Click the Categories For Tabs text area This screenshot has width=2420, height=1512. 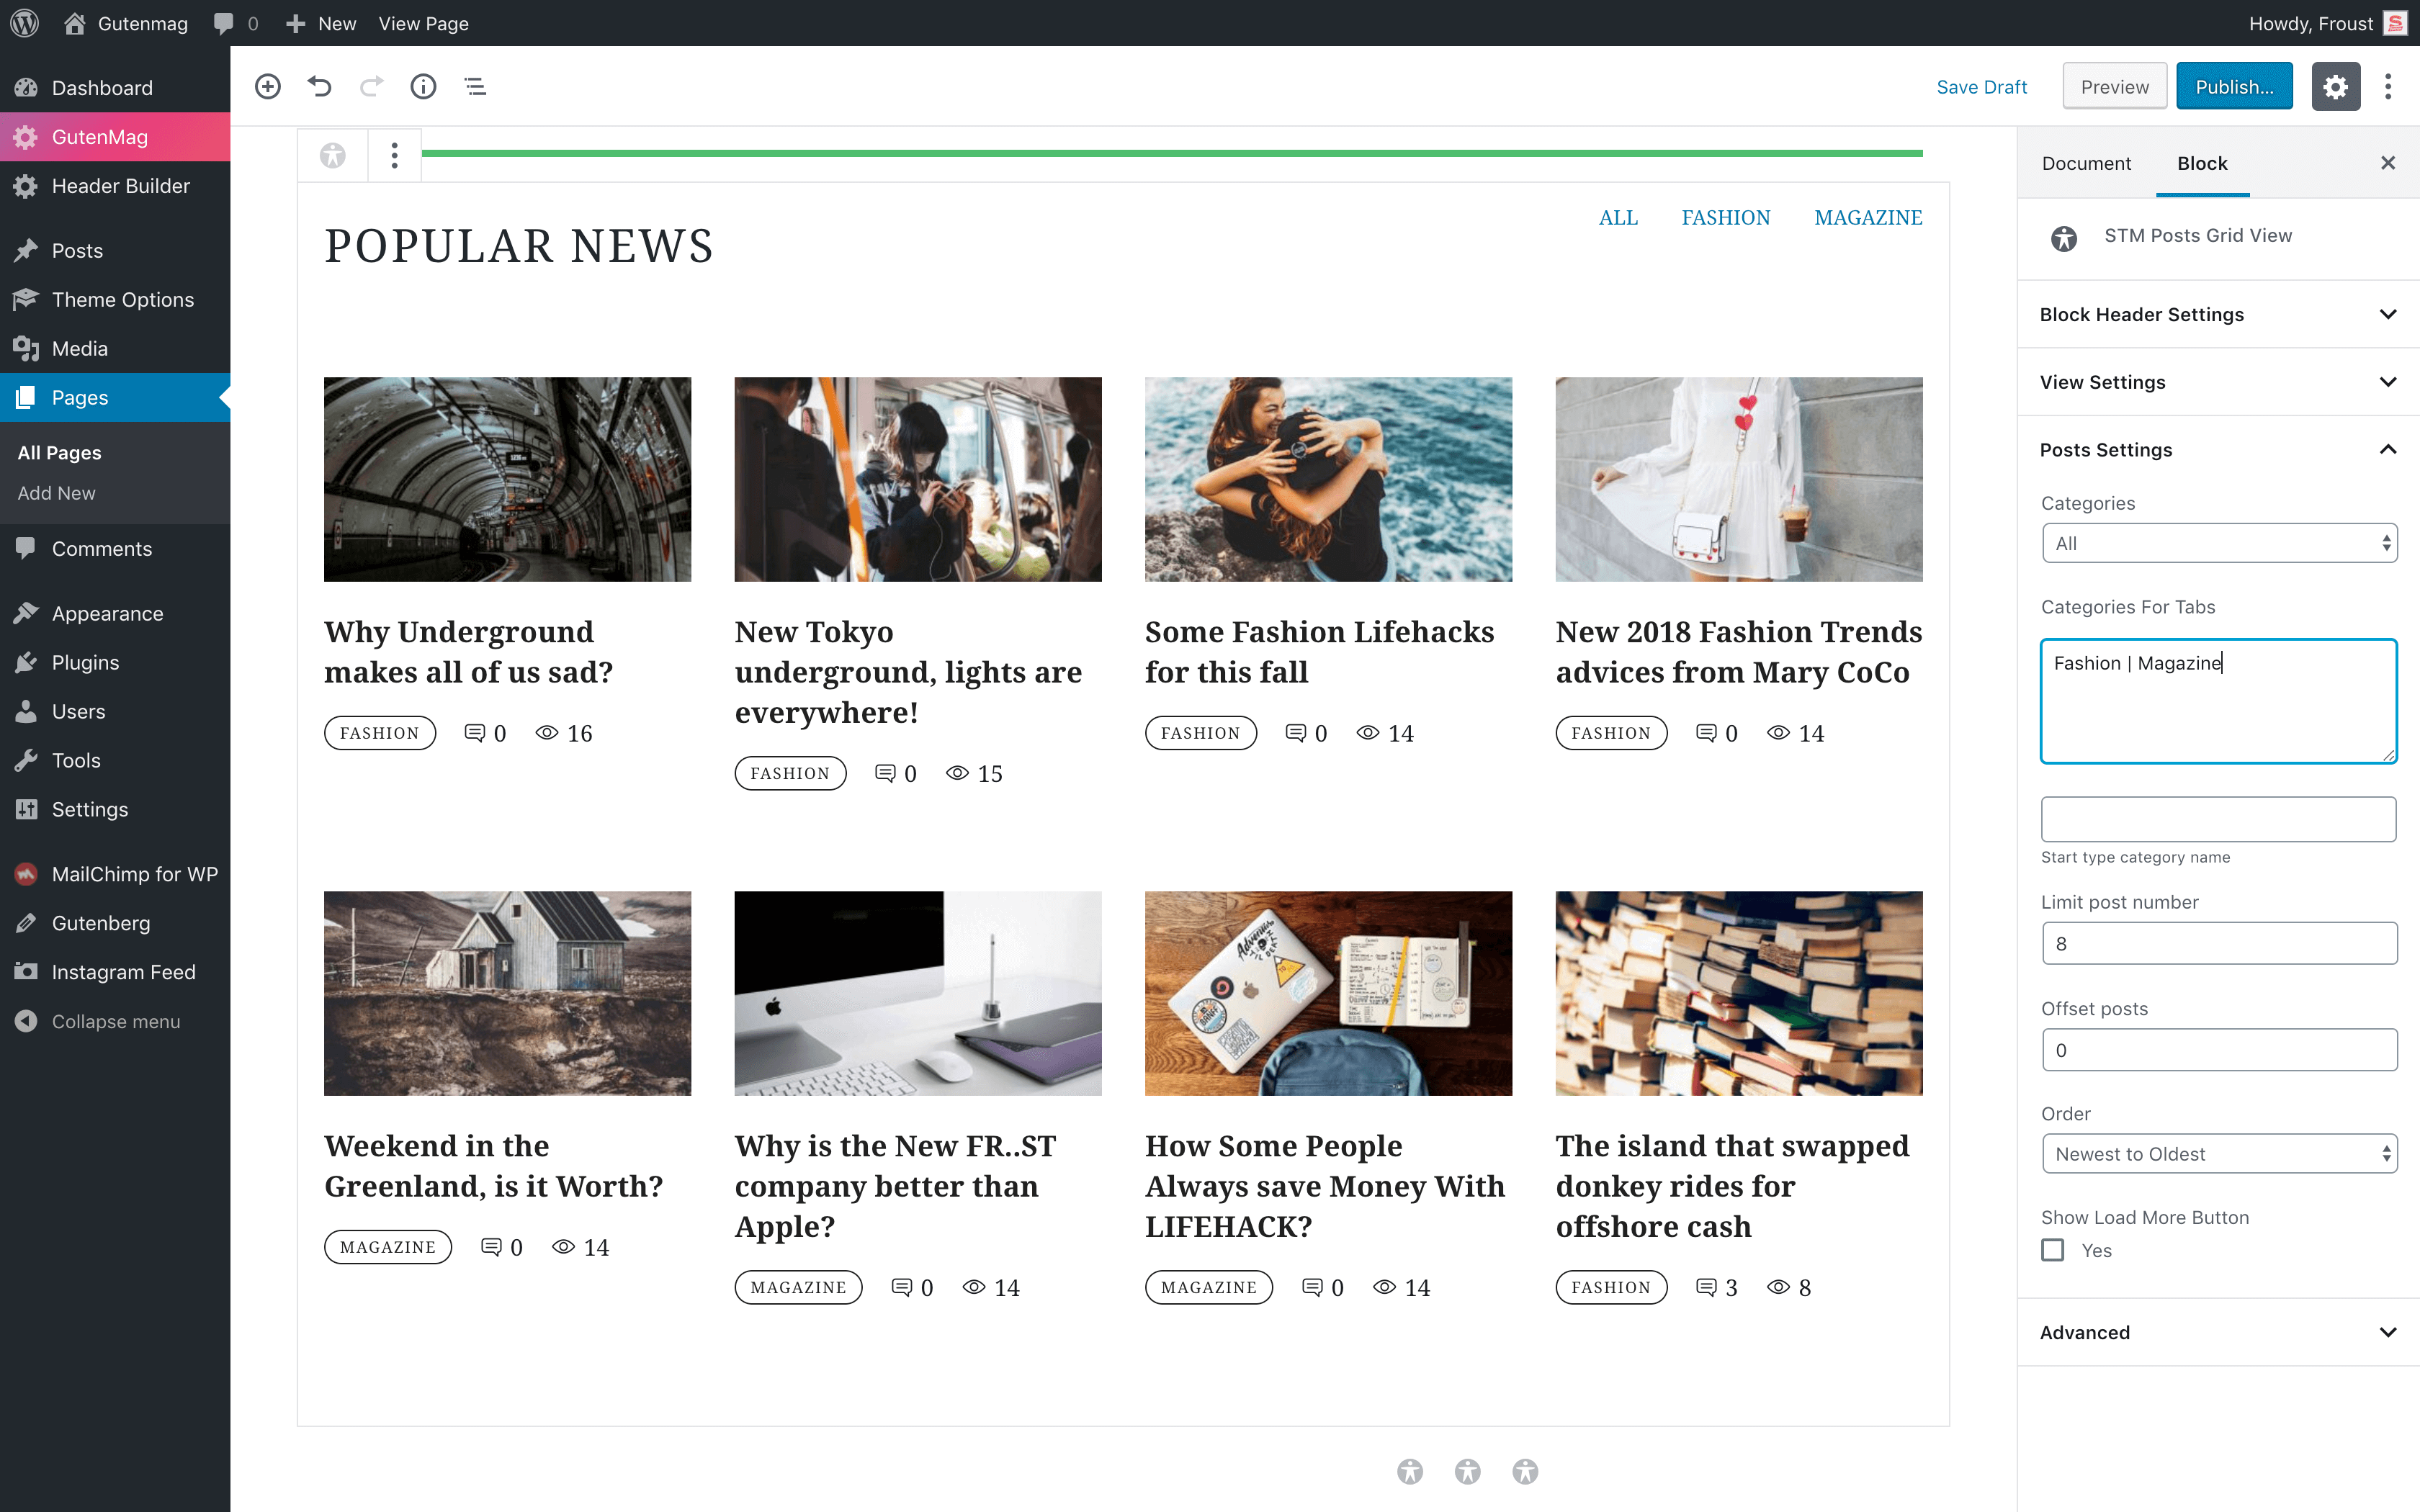point(2219,700)
